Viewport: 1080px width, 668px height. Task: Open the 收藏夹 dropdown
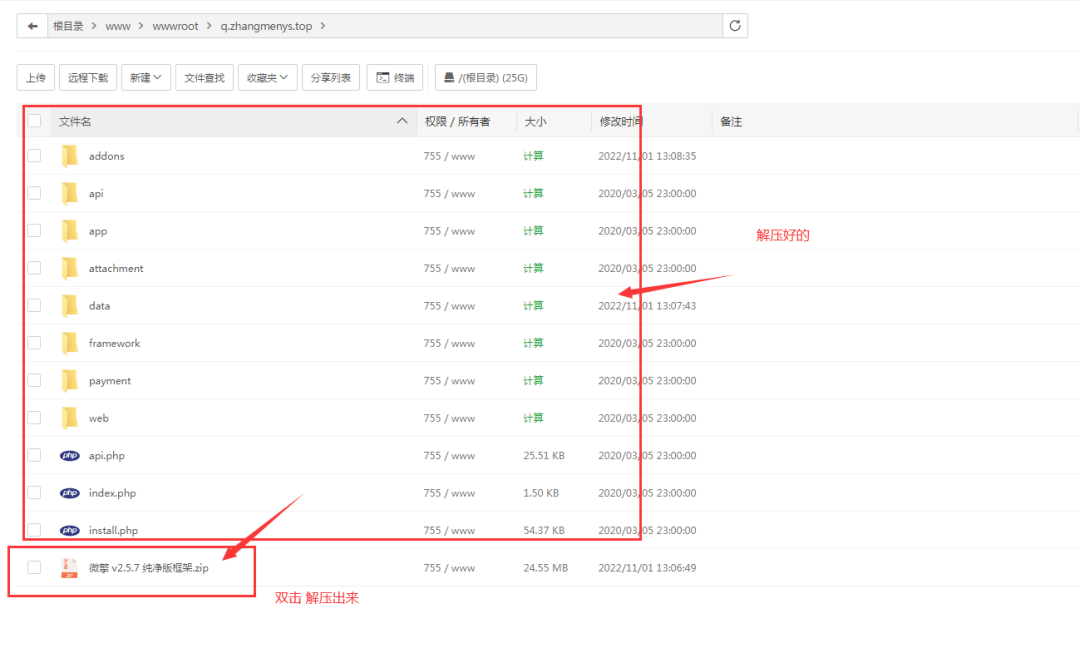(267, 77)
